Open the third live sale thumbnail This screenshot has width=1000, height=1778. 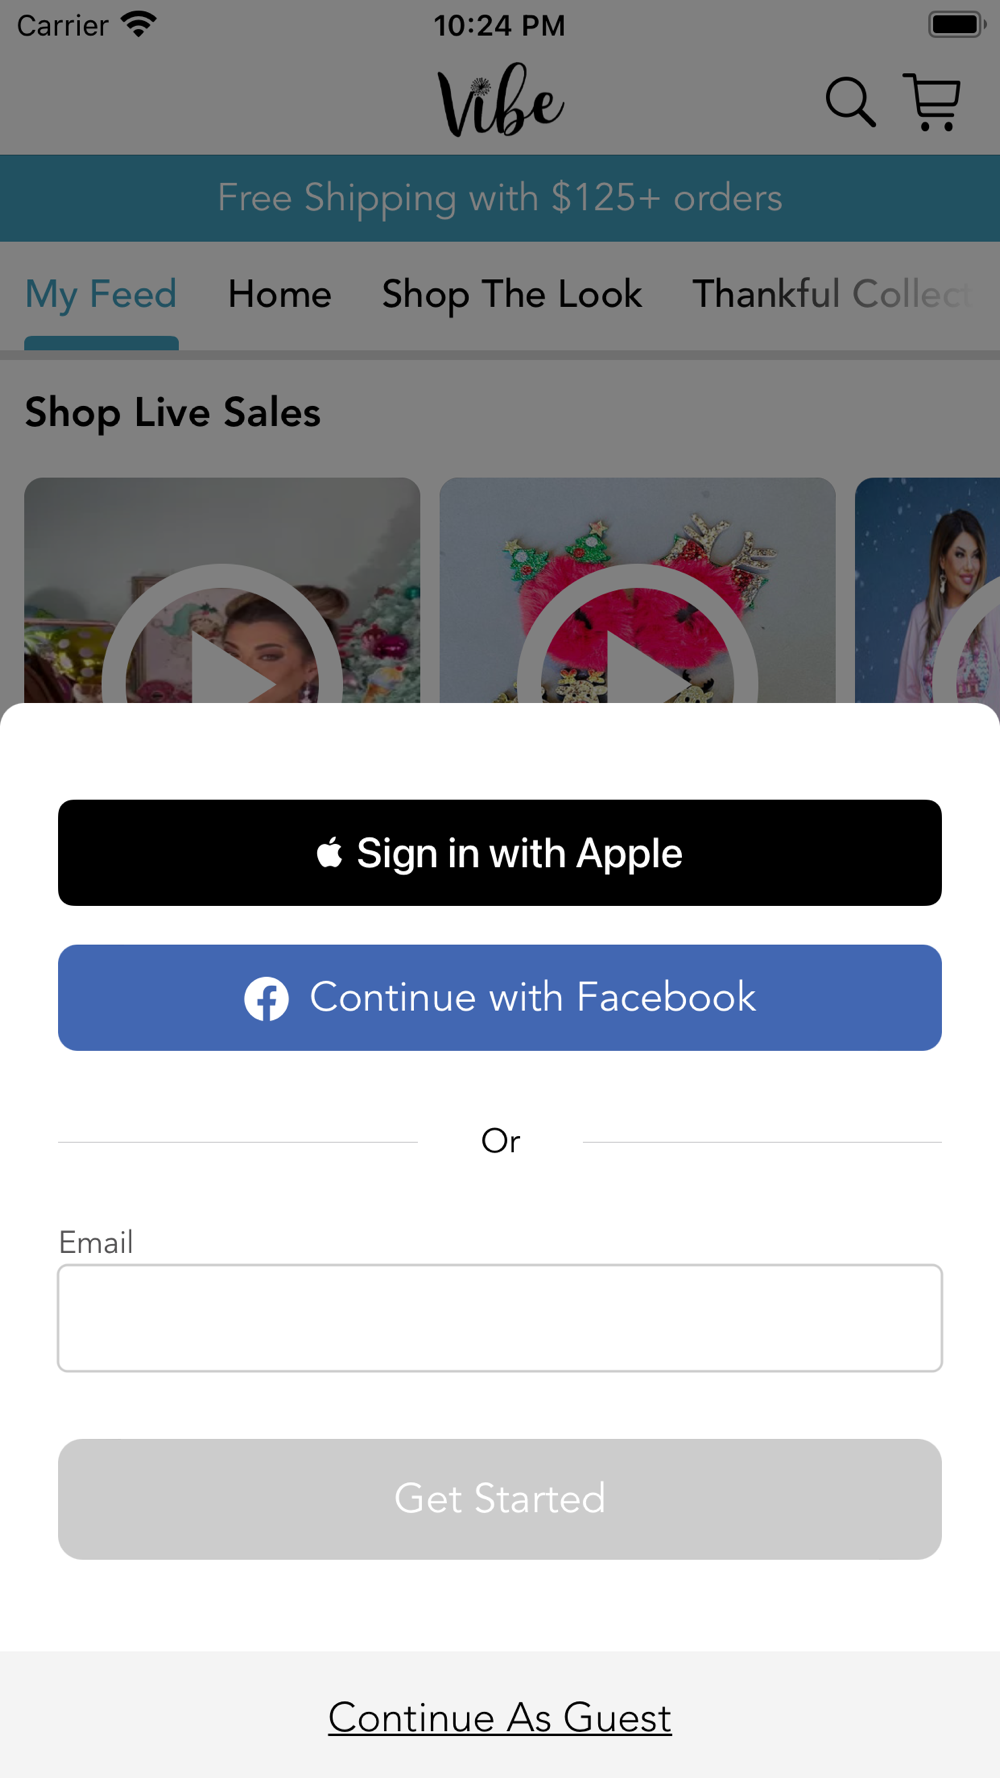point(927,590)
